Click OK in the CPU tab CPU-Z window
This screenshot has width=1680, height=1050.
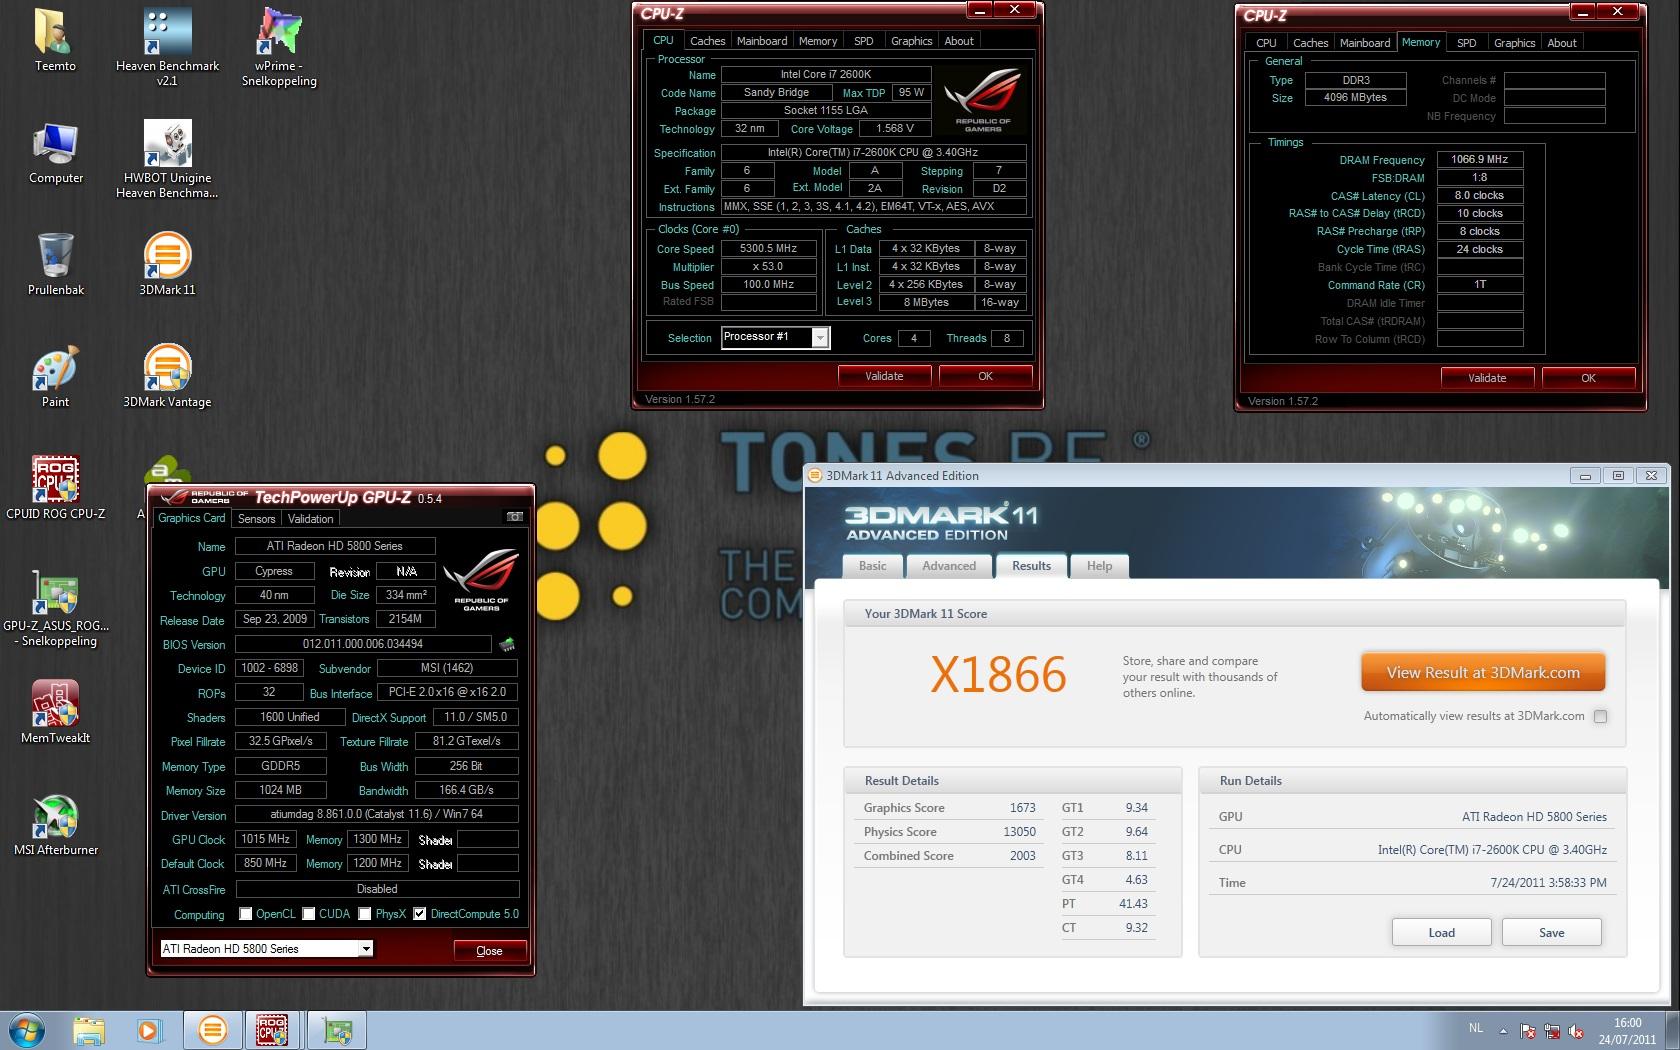point(985,376)
